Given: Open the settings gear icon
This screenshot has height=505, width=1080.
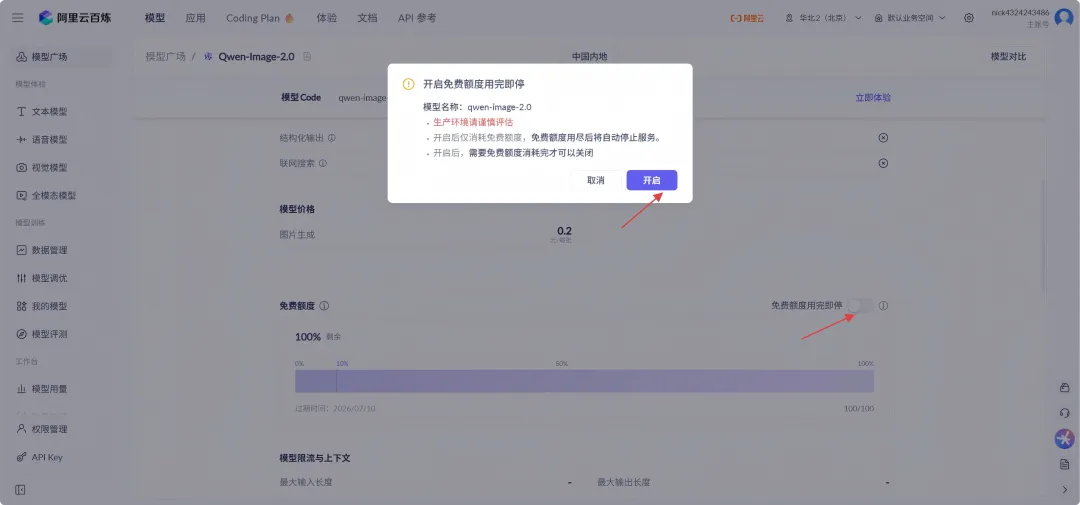Looking at the screenshot, I should (969, 18).
